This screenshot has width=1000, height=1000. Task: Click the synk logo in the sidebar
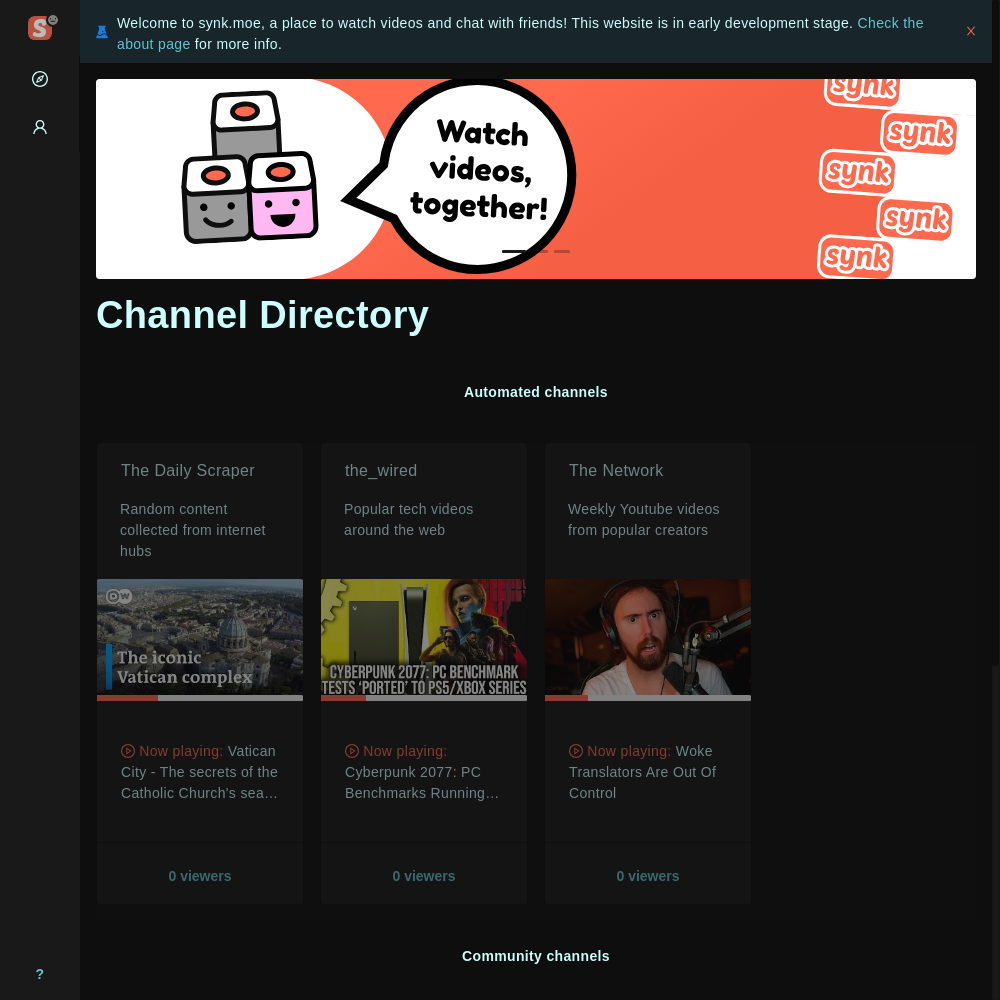pos(40,28)
